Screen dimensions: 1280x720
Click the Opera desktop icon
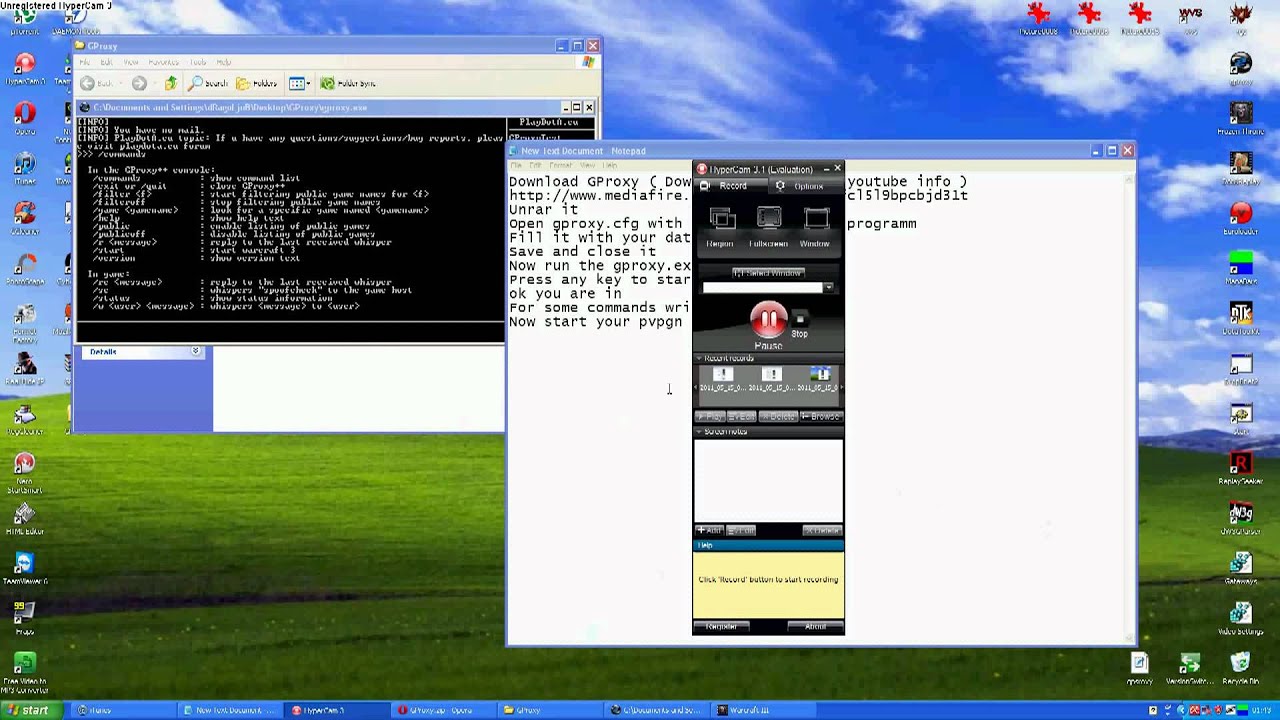point(25,119)
